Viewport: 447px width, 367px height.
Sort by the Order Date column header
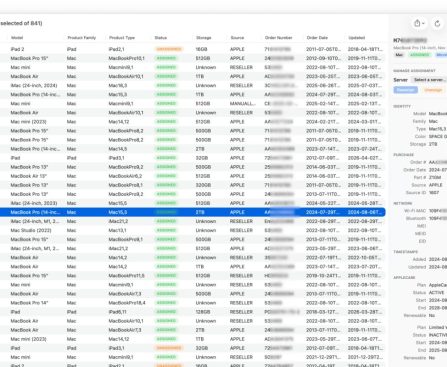pos(317,38)
